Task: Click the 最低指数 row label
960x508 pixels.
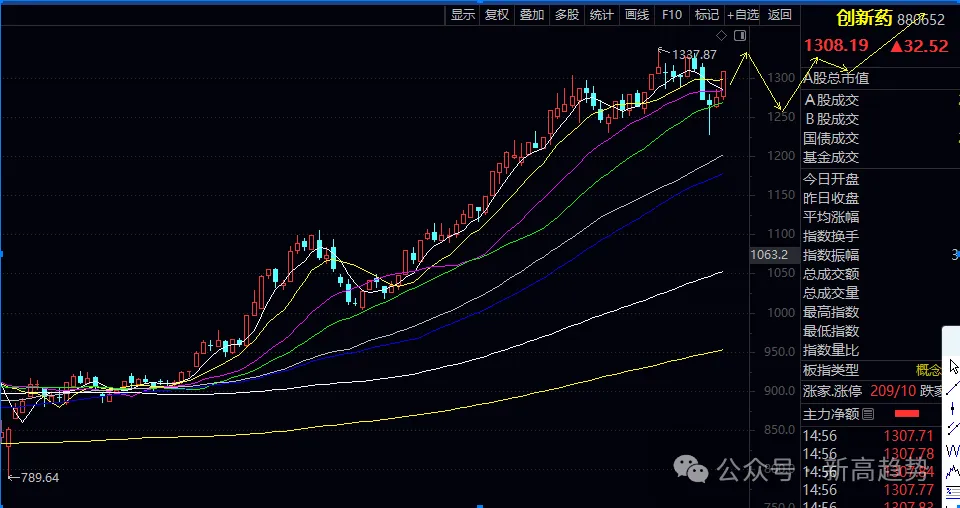Action: 831,331
